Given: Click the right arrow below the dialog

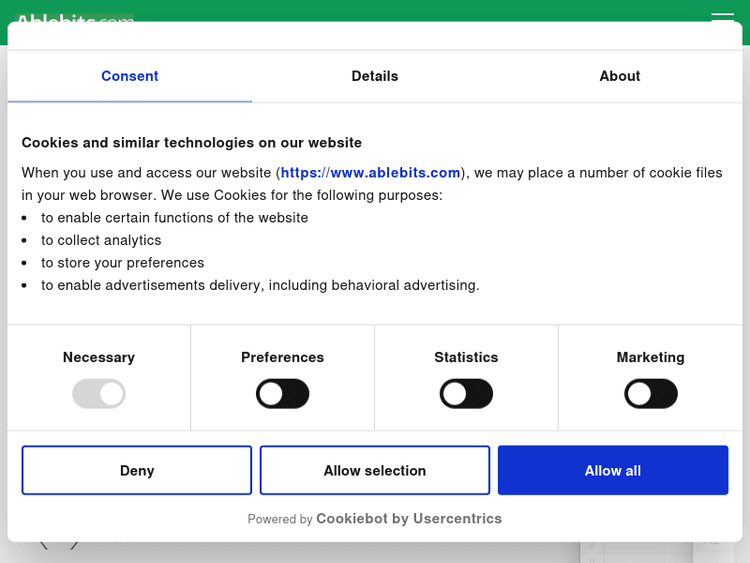Looking at the screenshot, I should [x=74, y=545].
